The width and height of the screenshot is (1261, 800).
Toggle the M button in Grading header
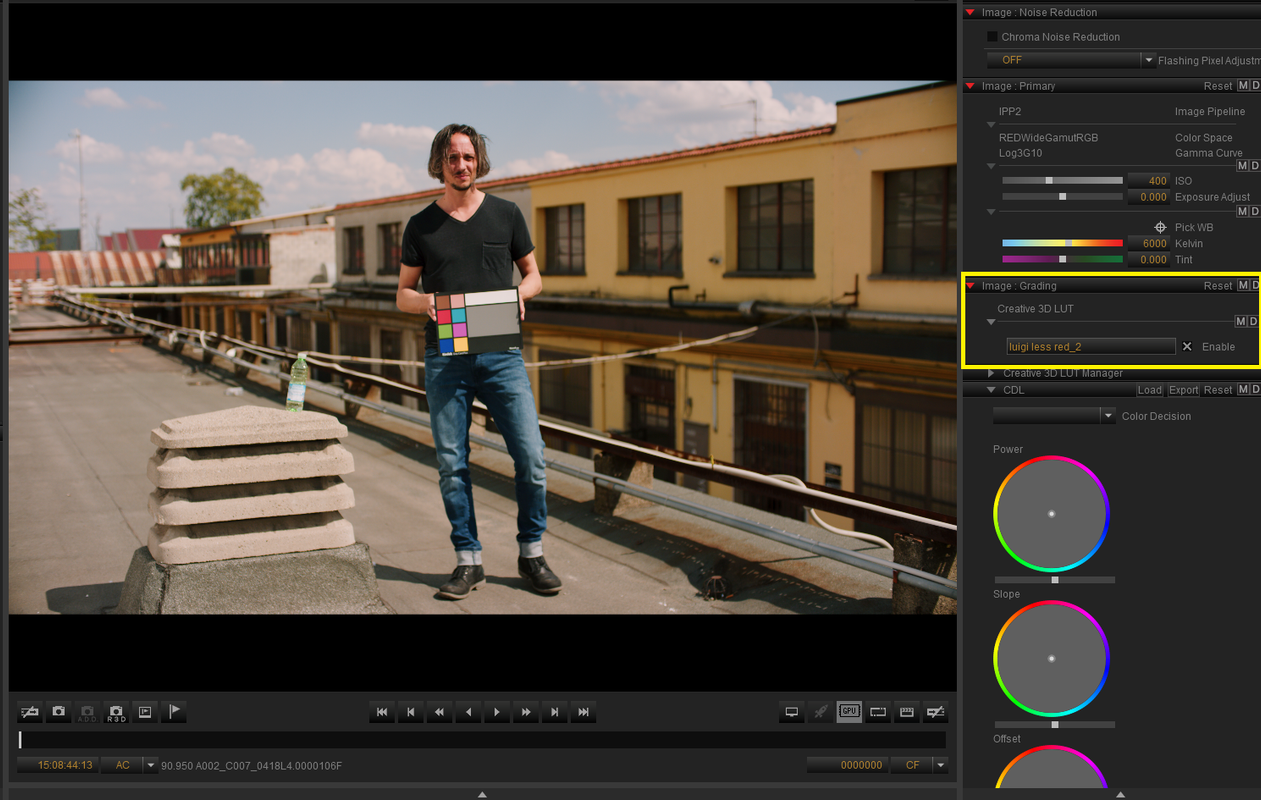1243,286
